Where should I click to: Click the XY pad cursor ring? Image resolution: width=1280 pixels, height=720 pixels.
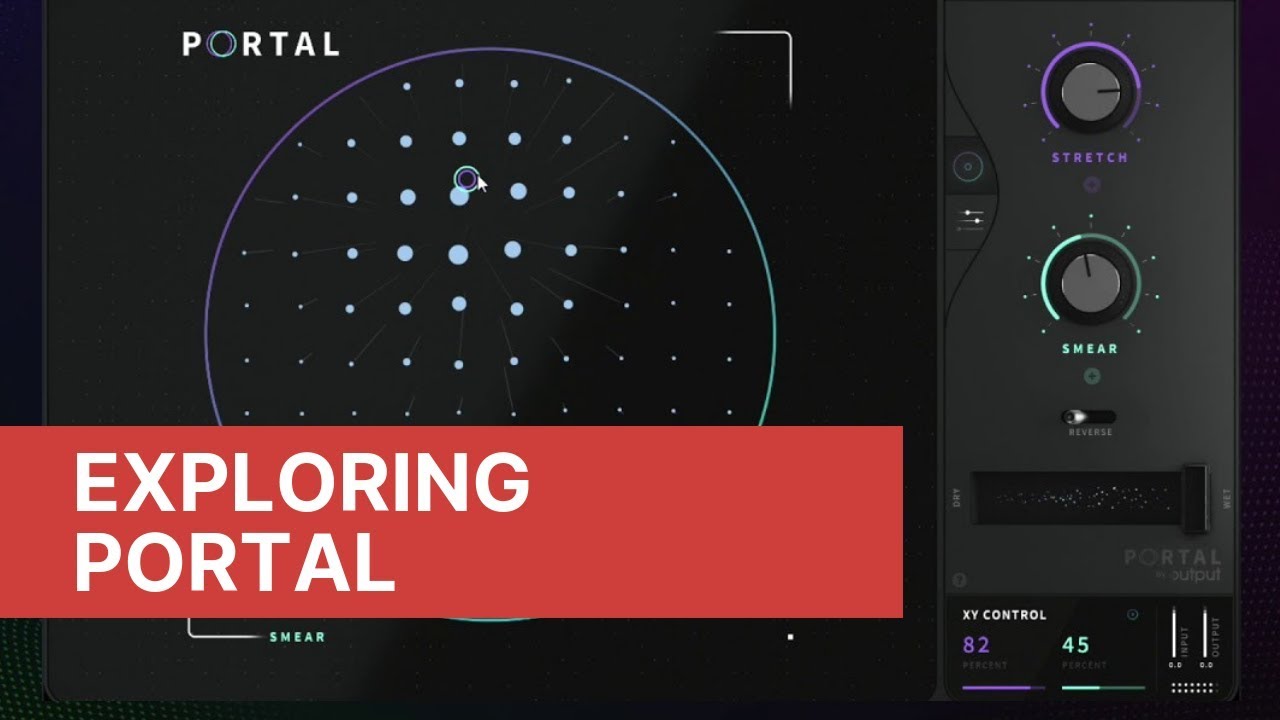(x=466, y=179)
